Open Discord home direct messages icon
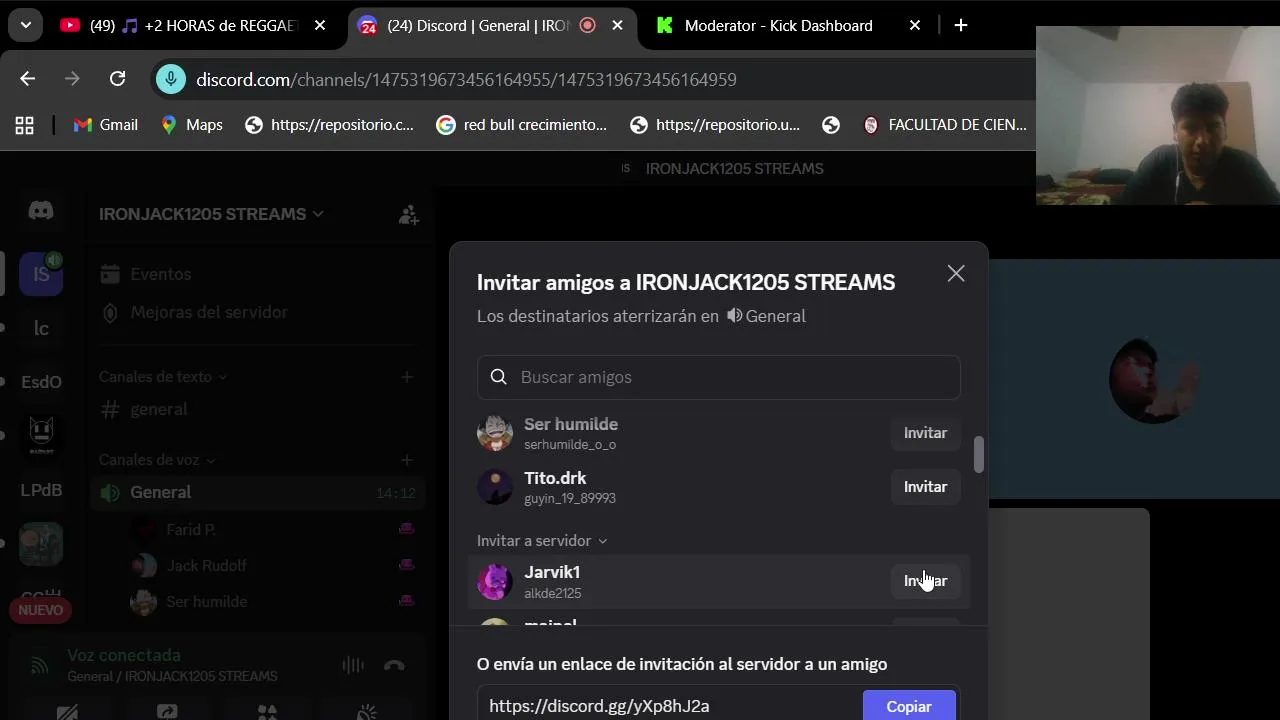The width and height of the screenshot is (1280, 720). click(41, 211)
